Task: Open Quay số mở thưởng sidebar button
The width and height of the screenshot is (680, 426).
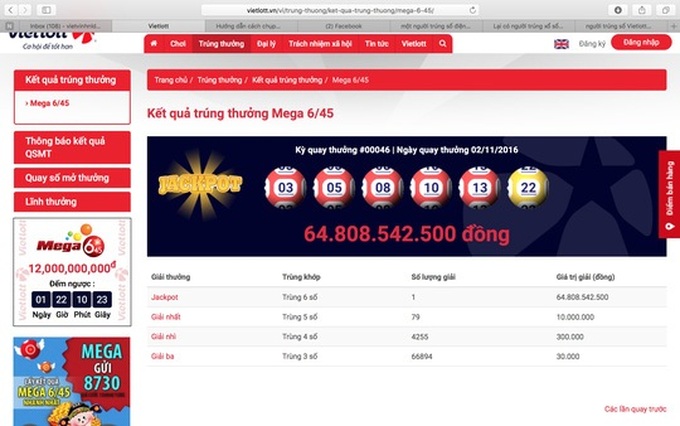Action: [72, 178]
